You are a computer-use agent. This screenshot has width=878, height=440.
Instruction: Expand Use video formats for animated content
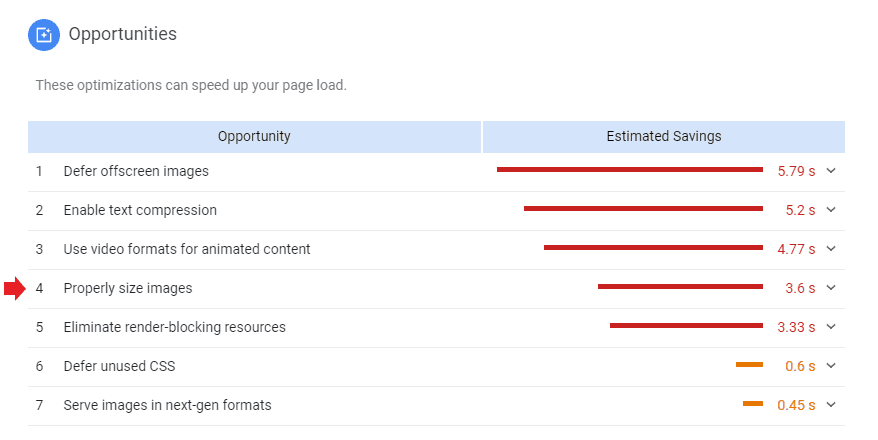[831, 249]
